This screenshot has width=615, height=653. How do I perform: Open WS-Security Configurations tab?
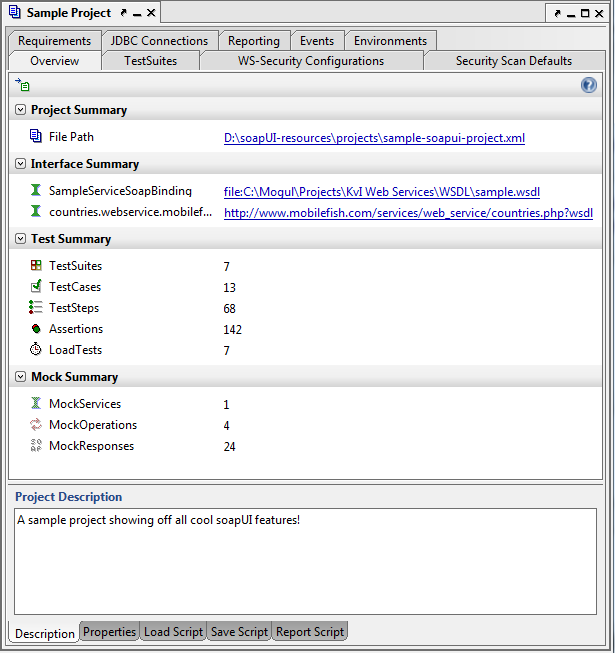(311, 61)
